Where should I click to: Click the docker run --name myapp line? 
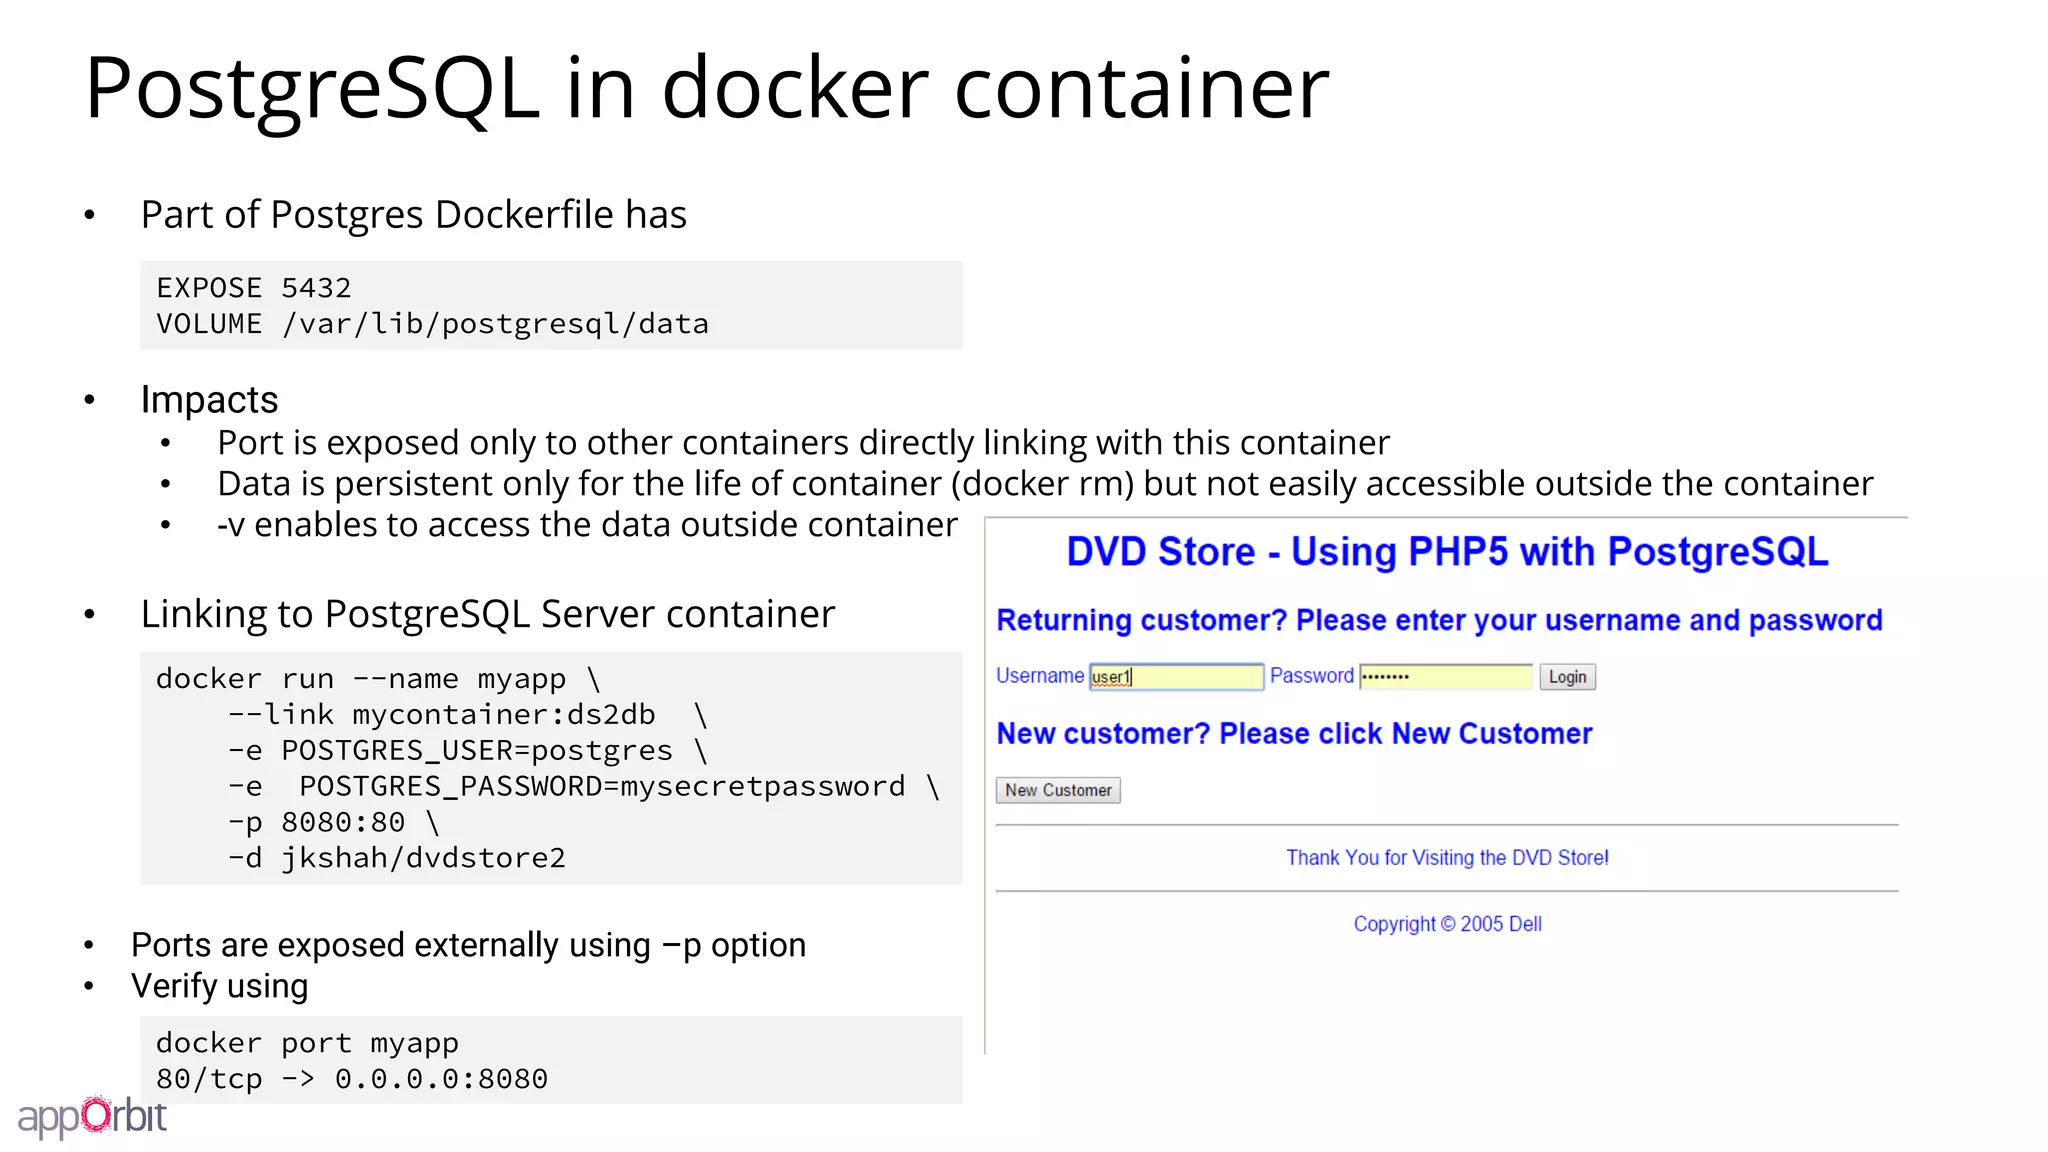pyautogui.click(x=378, y=679)
